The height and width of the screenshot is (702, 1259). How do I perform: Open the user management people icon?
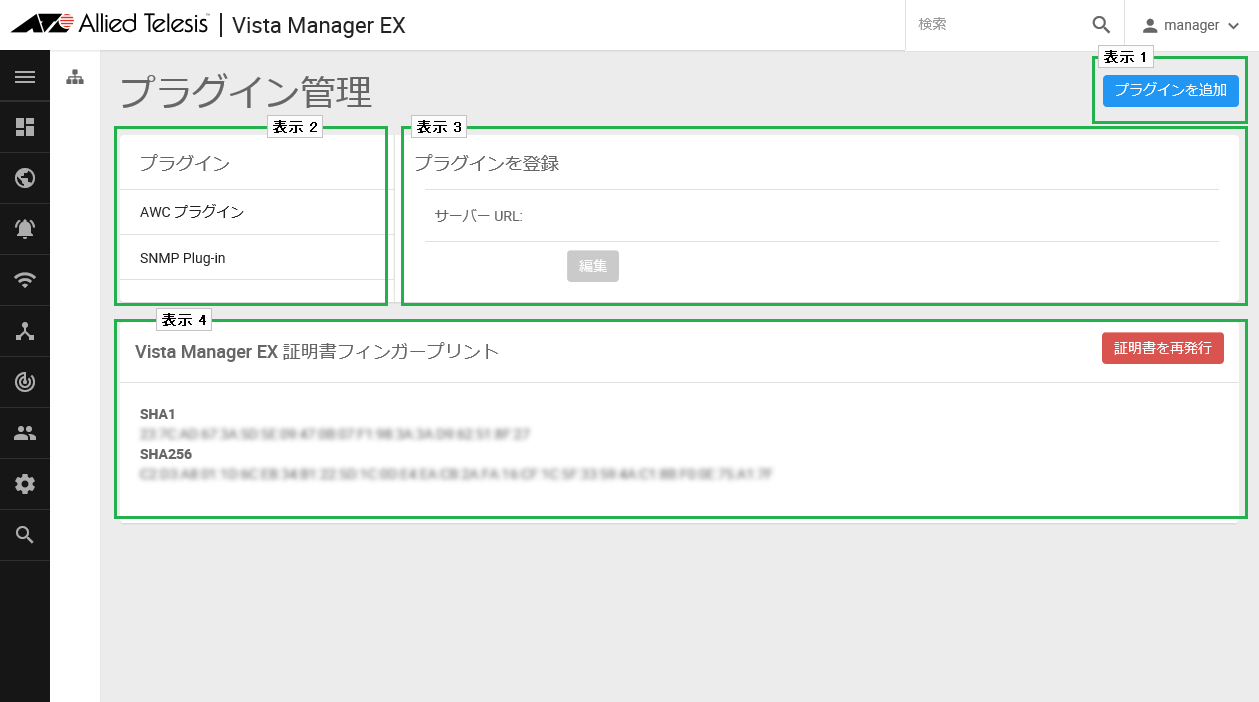pos(25,433)
